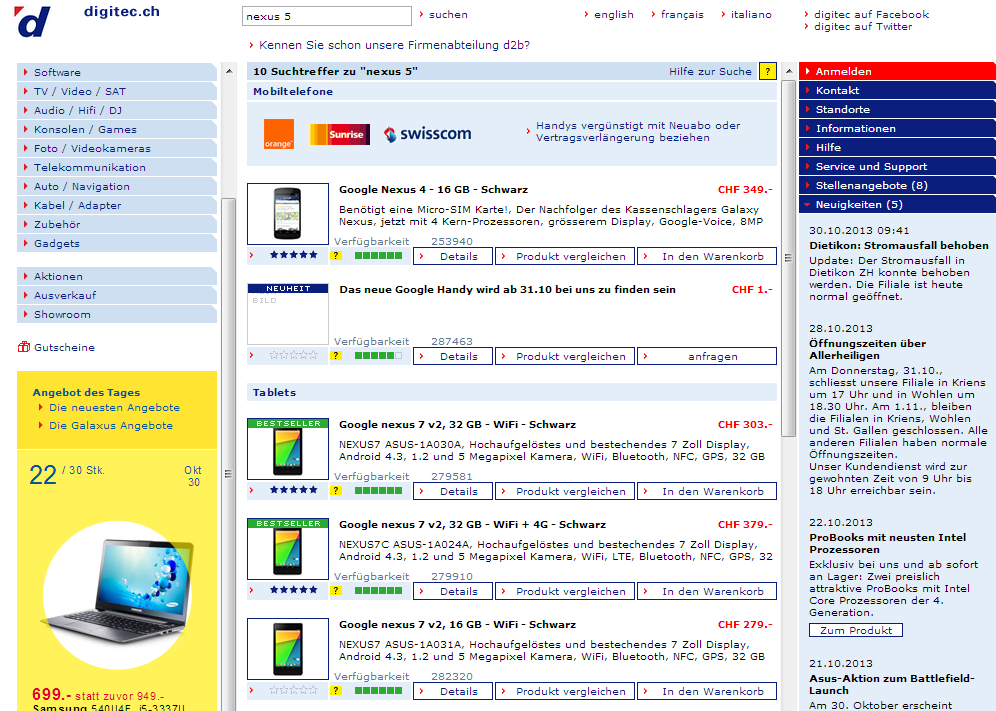The image size is (996, 711).
Task: Switch site language to english
Action: (x=614, y=15)
